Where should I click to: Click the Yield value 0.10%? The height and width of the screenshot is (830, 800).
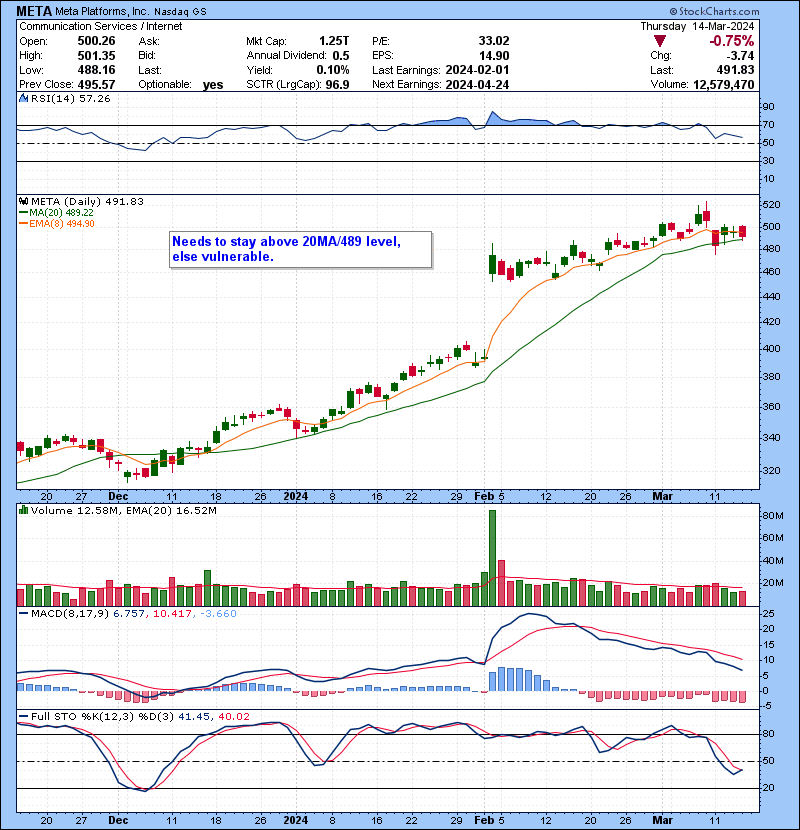(333, 70)
